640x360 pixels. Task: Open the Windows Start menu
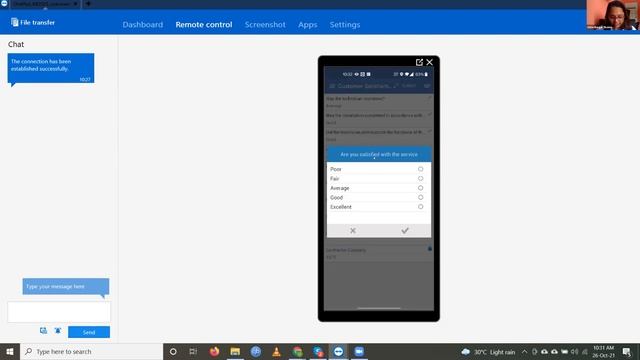click(10, 351)
